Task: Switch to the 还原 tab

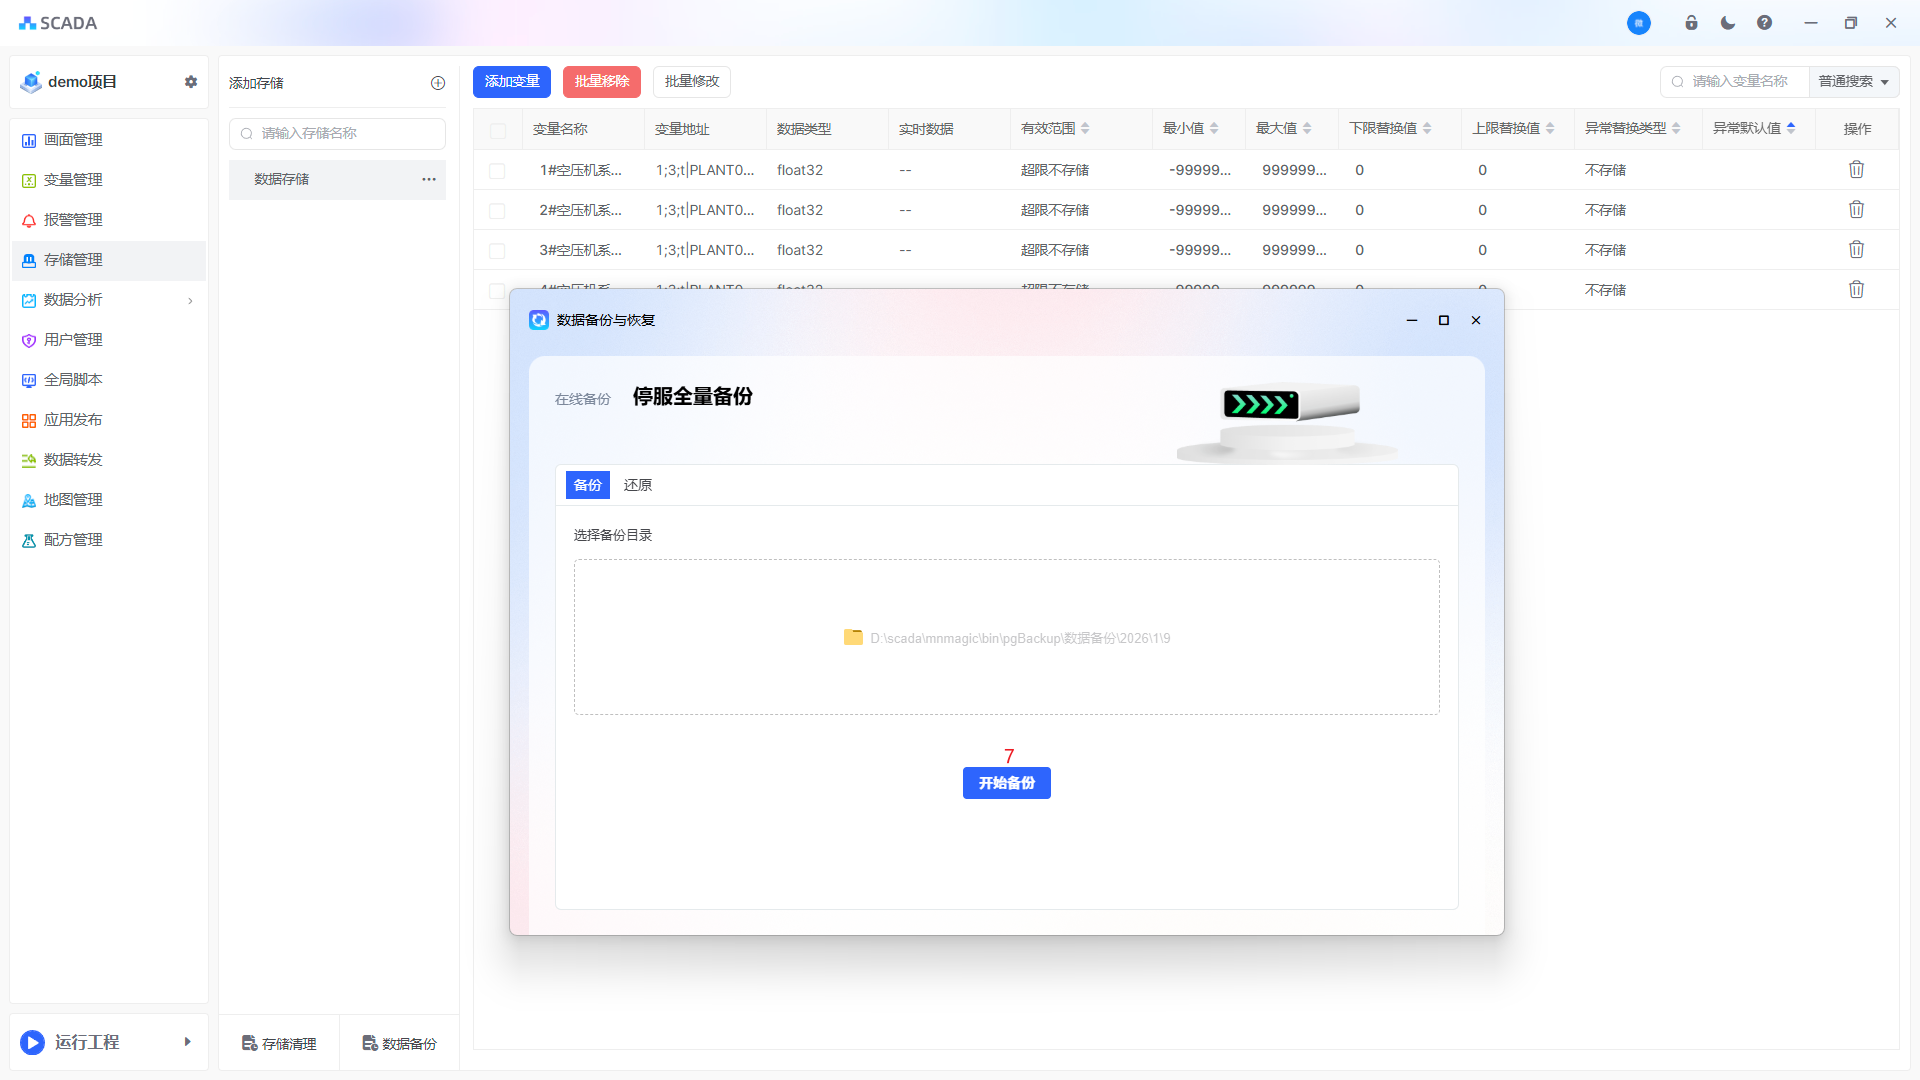Action: [638, 485]
